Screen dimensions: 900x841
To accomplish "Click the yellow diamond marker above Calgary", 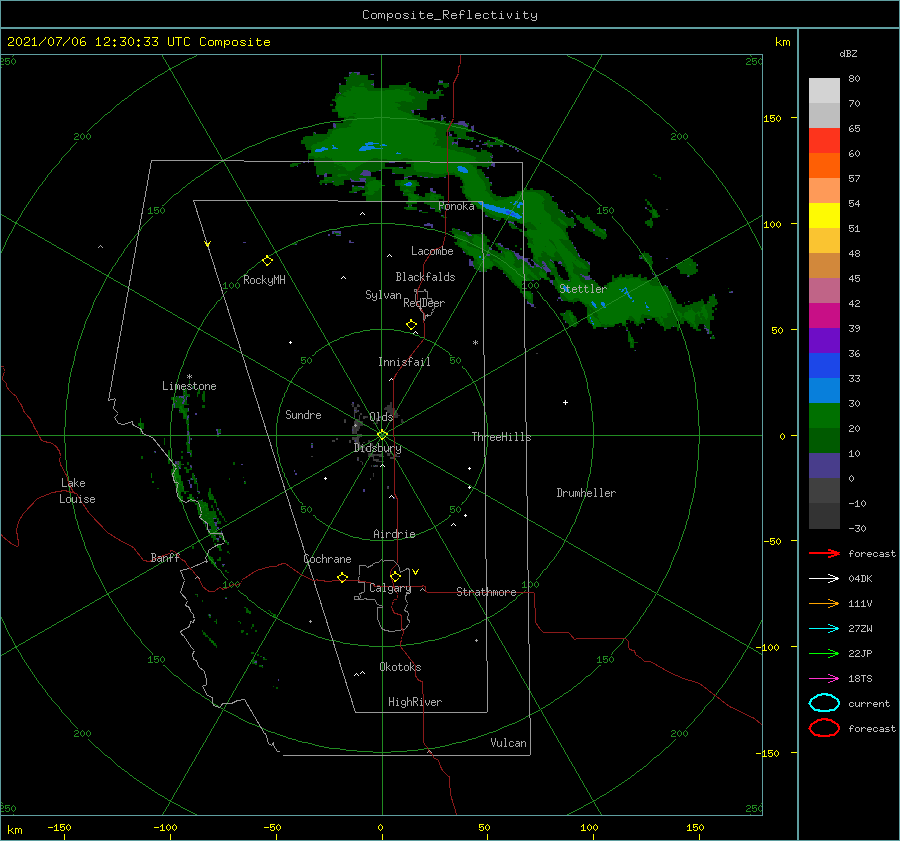I will (395, 576).
